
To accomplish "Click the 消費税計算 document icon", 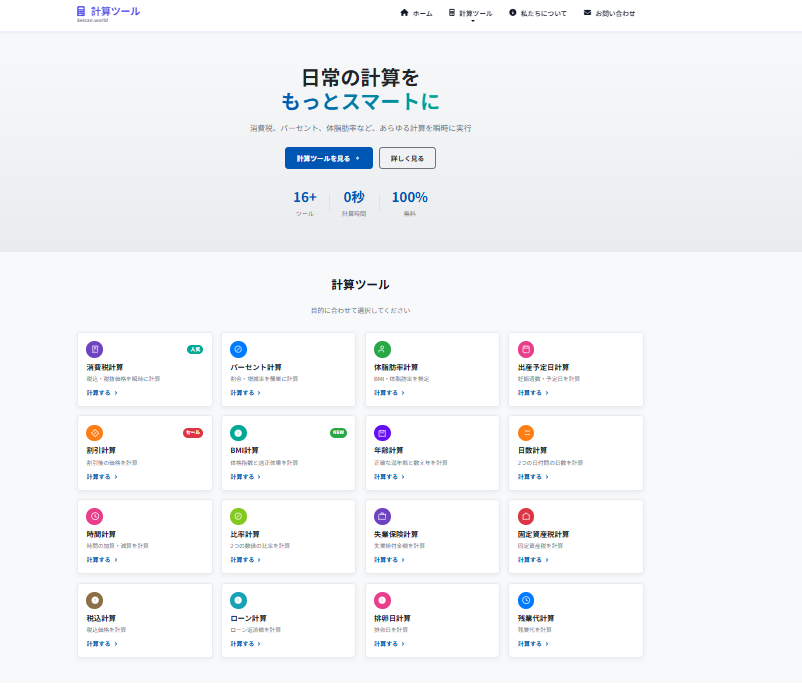I will coord(92,349).
